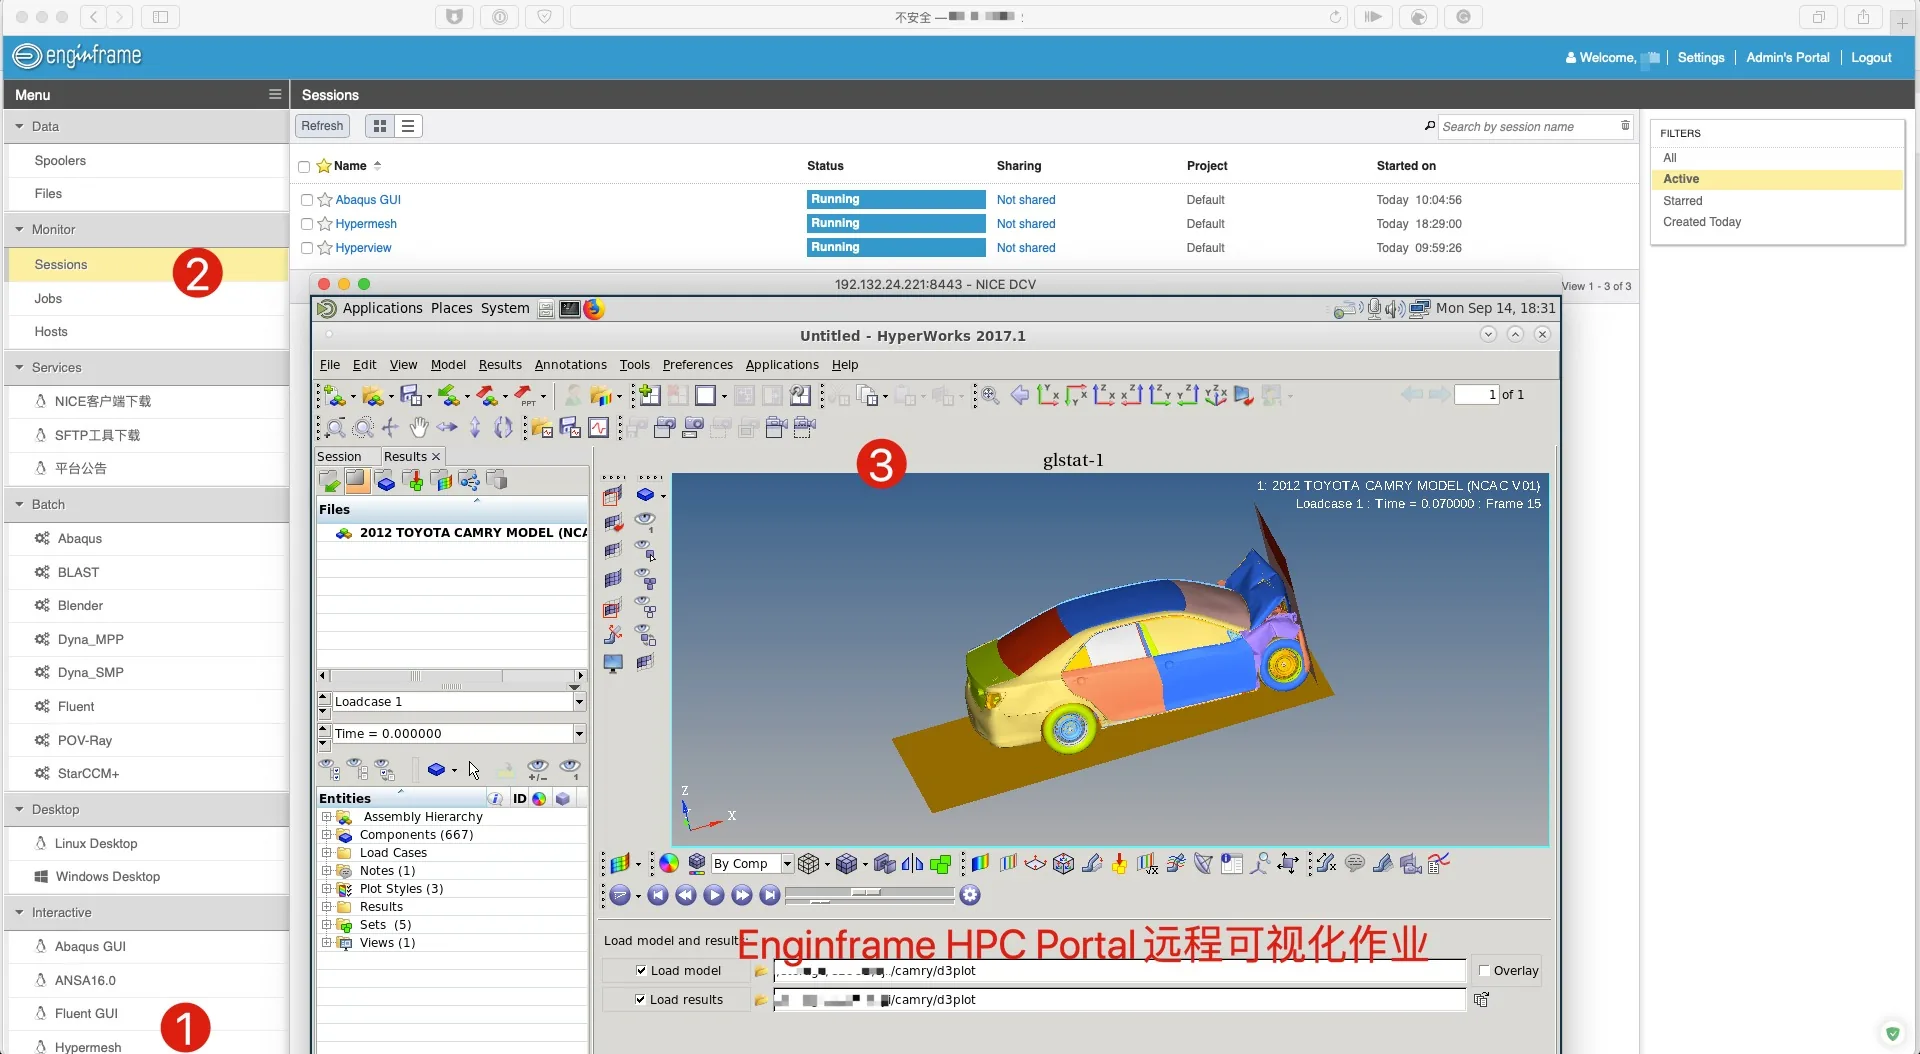The height and width of the screenshot is (1054, 1920).
Task: Toggle the Load results checkbox
Action: point(640,999)
